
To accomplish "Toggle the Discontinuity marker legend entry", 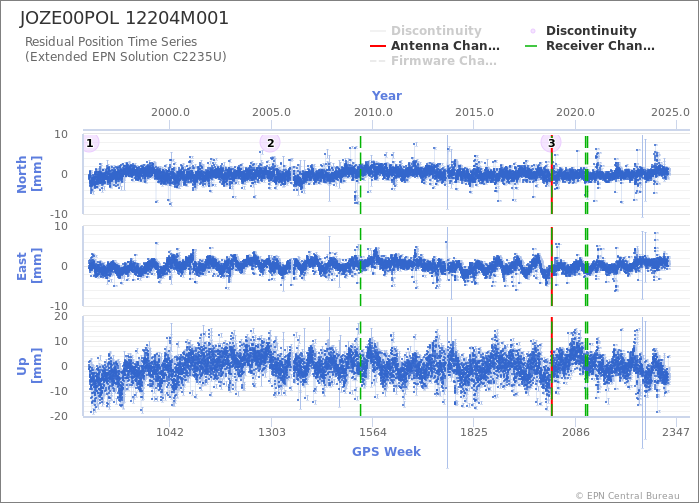I will point(583,31).
